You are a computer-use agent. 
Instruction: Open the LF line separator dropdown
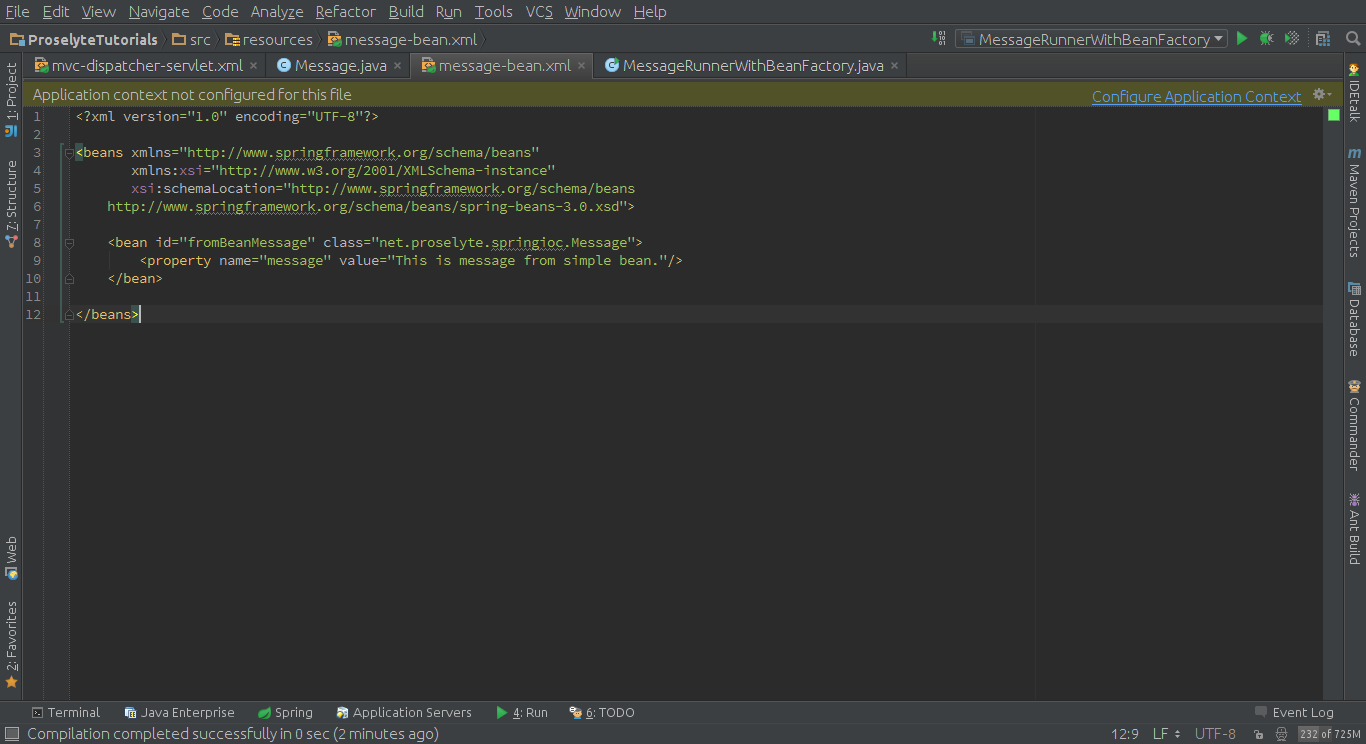[x=1166, y=734]
